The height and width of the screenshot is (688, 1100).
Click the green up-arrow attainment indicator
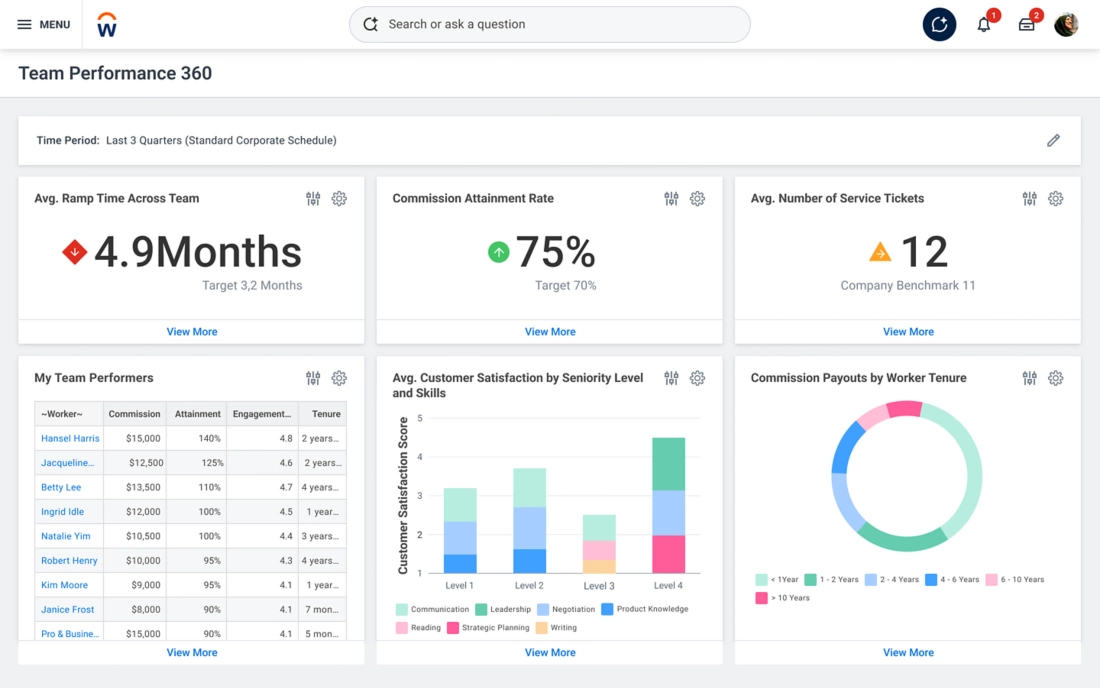(498, 252)
